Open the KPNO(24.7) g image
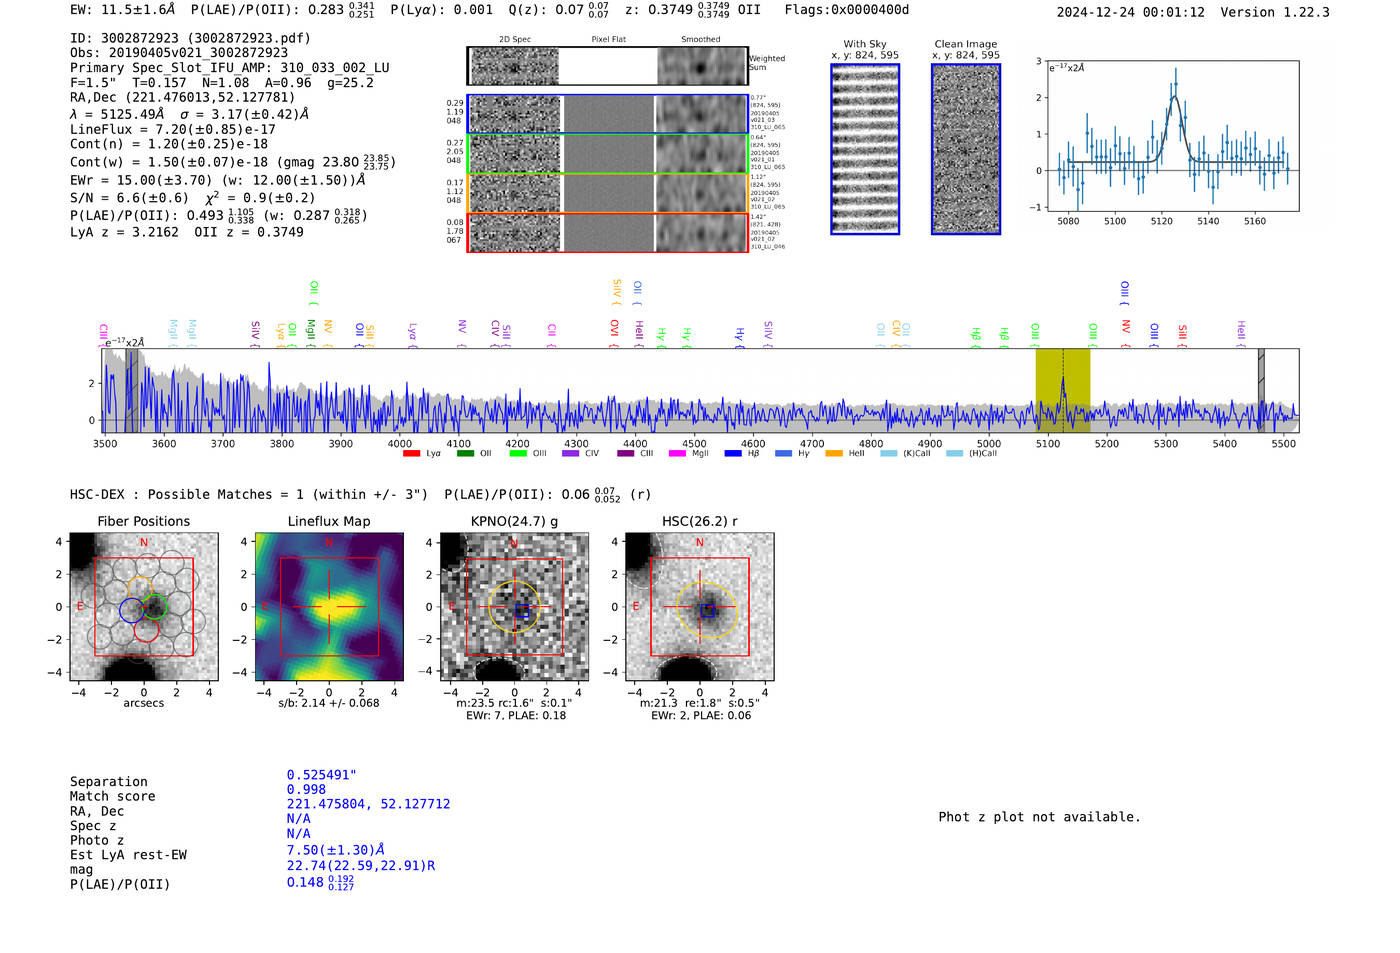This screenshot has width=1400, height=953. point(514,607)
